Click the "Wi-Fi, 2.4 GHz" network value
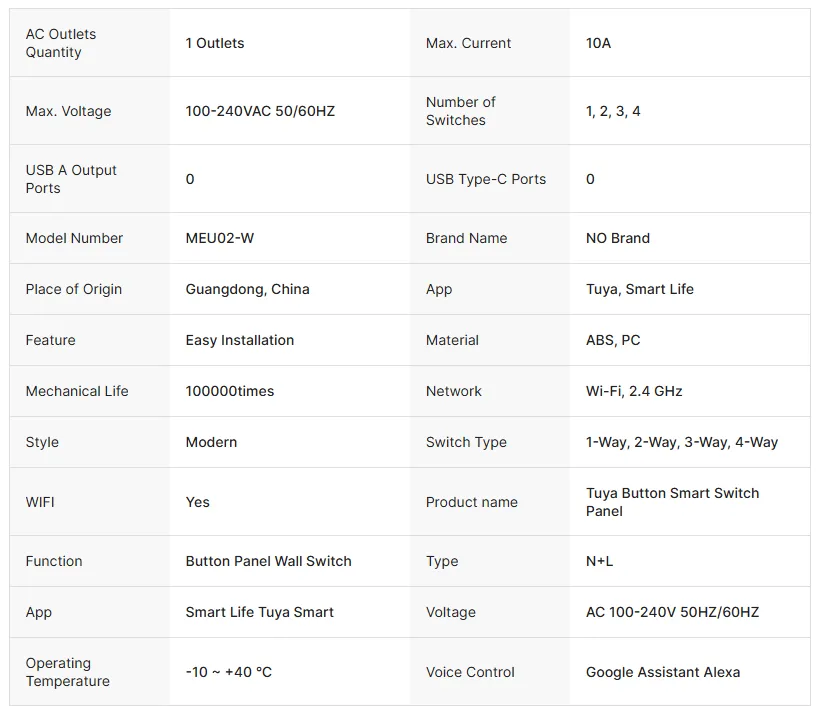Viewport: 817px width, 706px height. point(634,391)
